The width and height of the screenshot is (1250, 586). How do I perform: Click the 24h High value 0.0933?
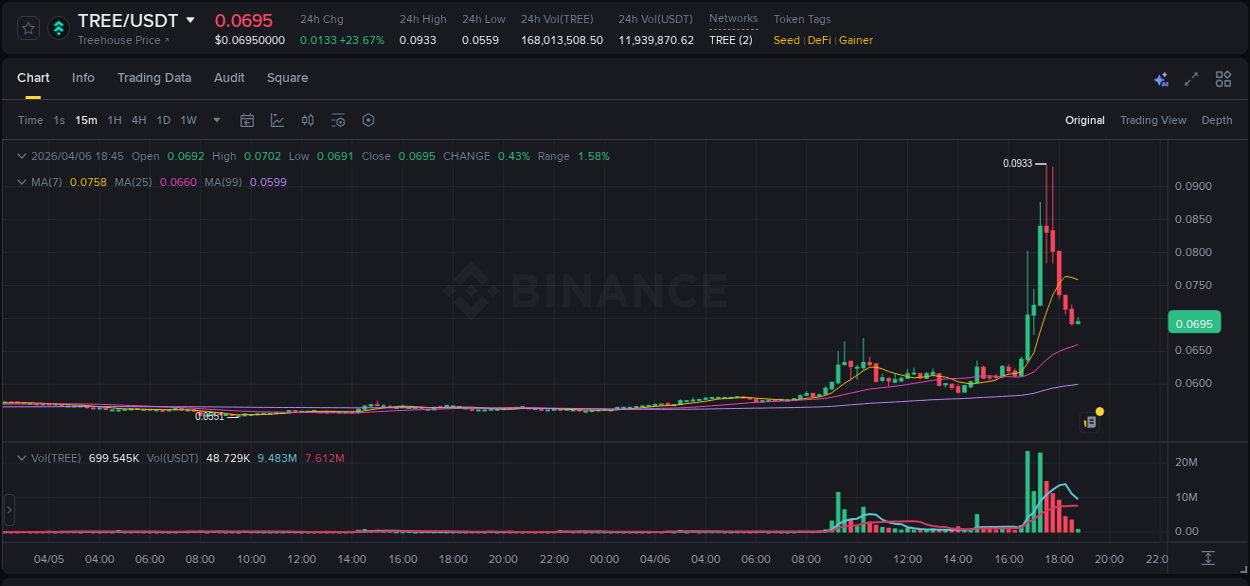coord(416,40)
